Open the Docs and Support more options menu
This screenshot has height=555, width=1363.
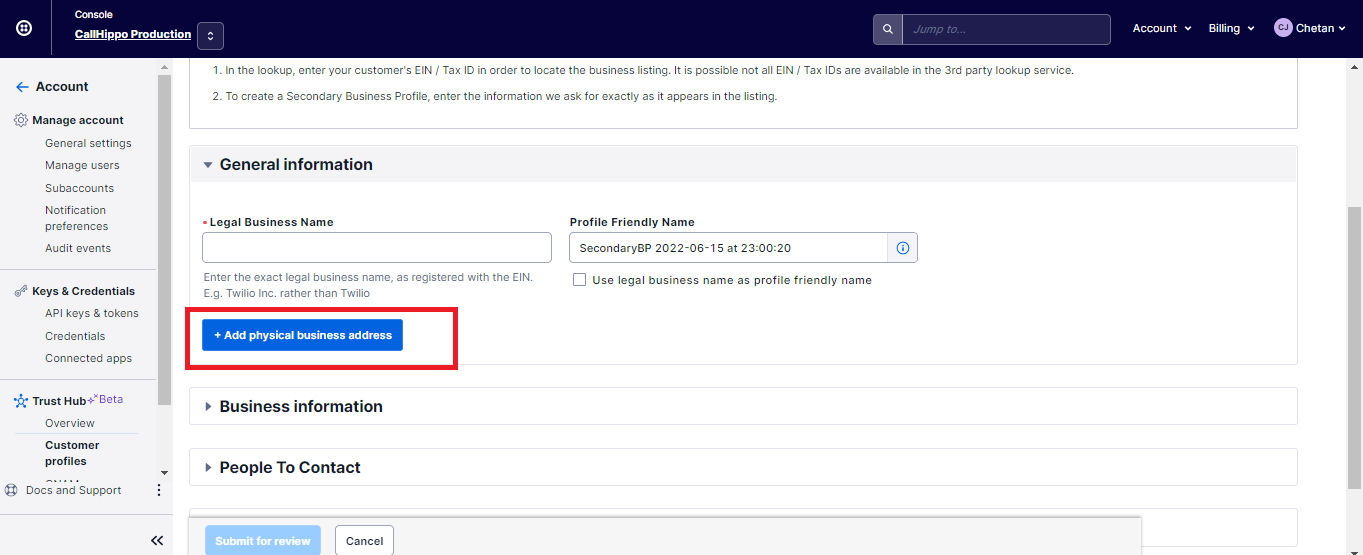click(x=158, y=490)
